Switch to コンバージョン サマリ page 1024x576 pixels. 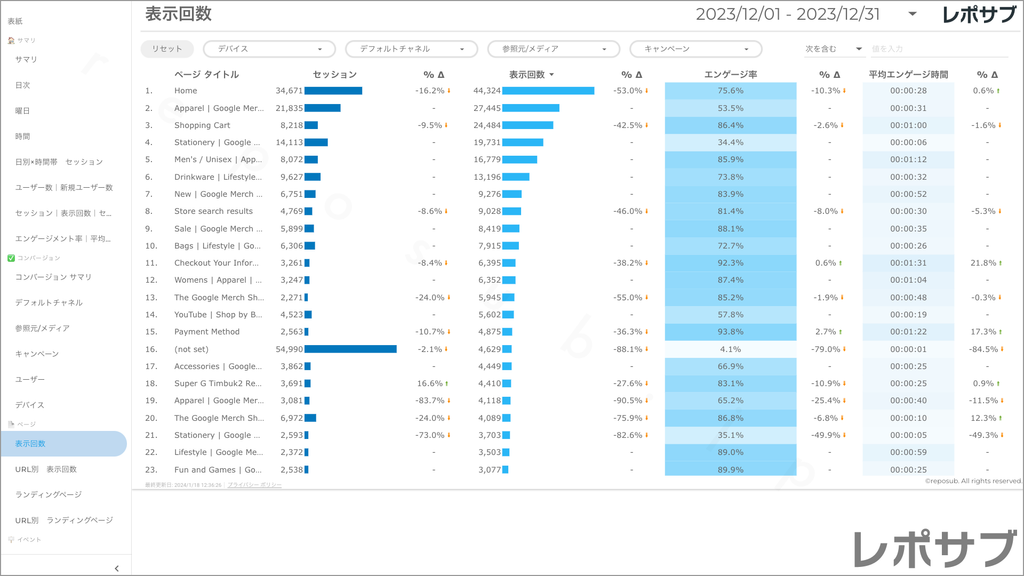(x=53, y=277)
